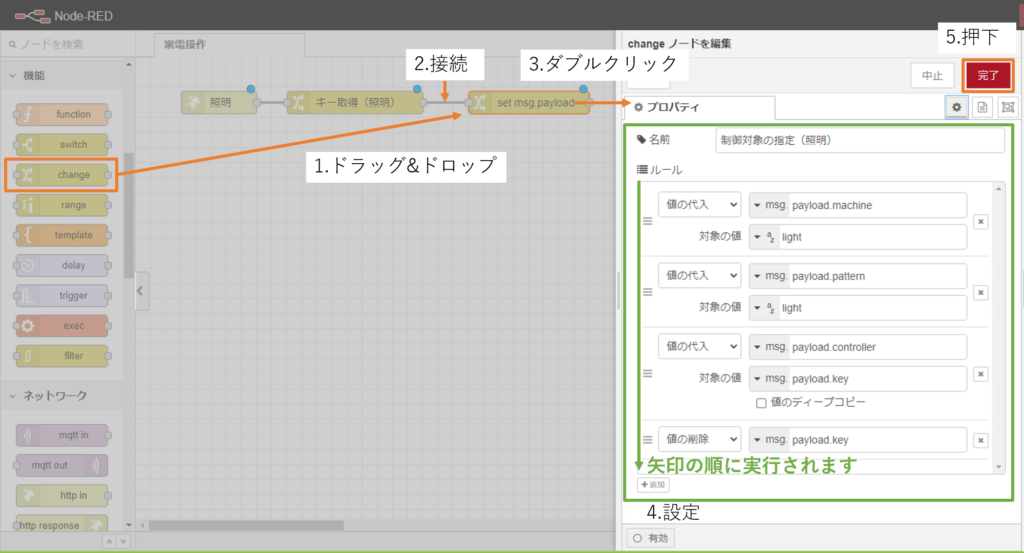Collapse the palette sidebar handle
Image resolution: width=1024 pixels, height=553 pixels.
coord(141,291)
